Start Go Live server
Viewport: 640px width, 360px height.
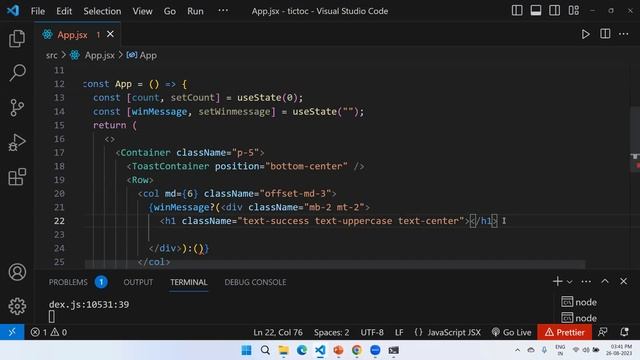[511, 332]
